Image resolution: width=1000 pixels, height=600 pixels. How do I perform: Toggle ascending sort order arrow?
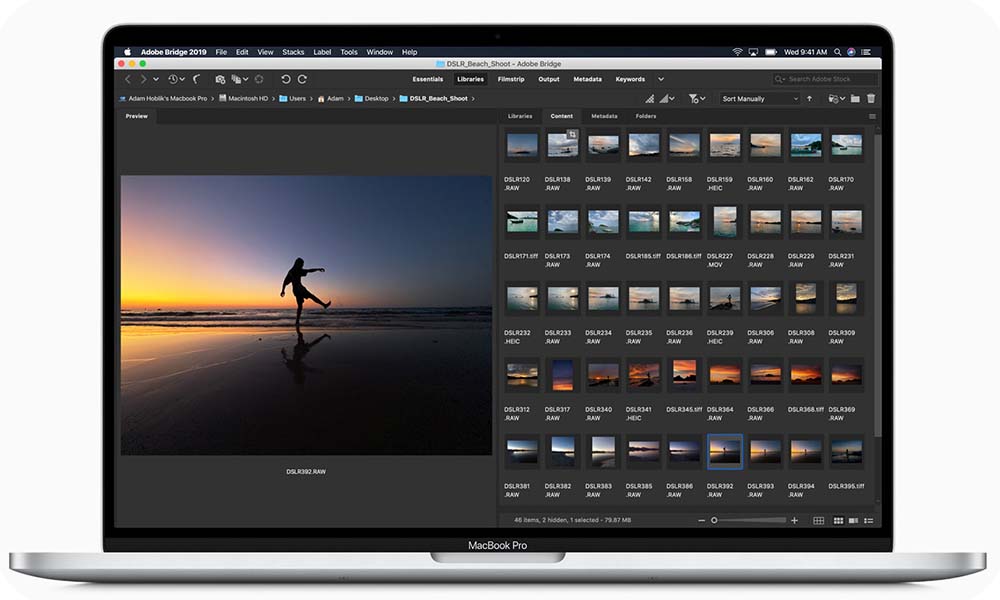pyautogui.click(x=809, y=99)
